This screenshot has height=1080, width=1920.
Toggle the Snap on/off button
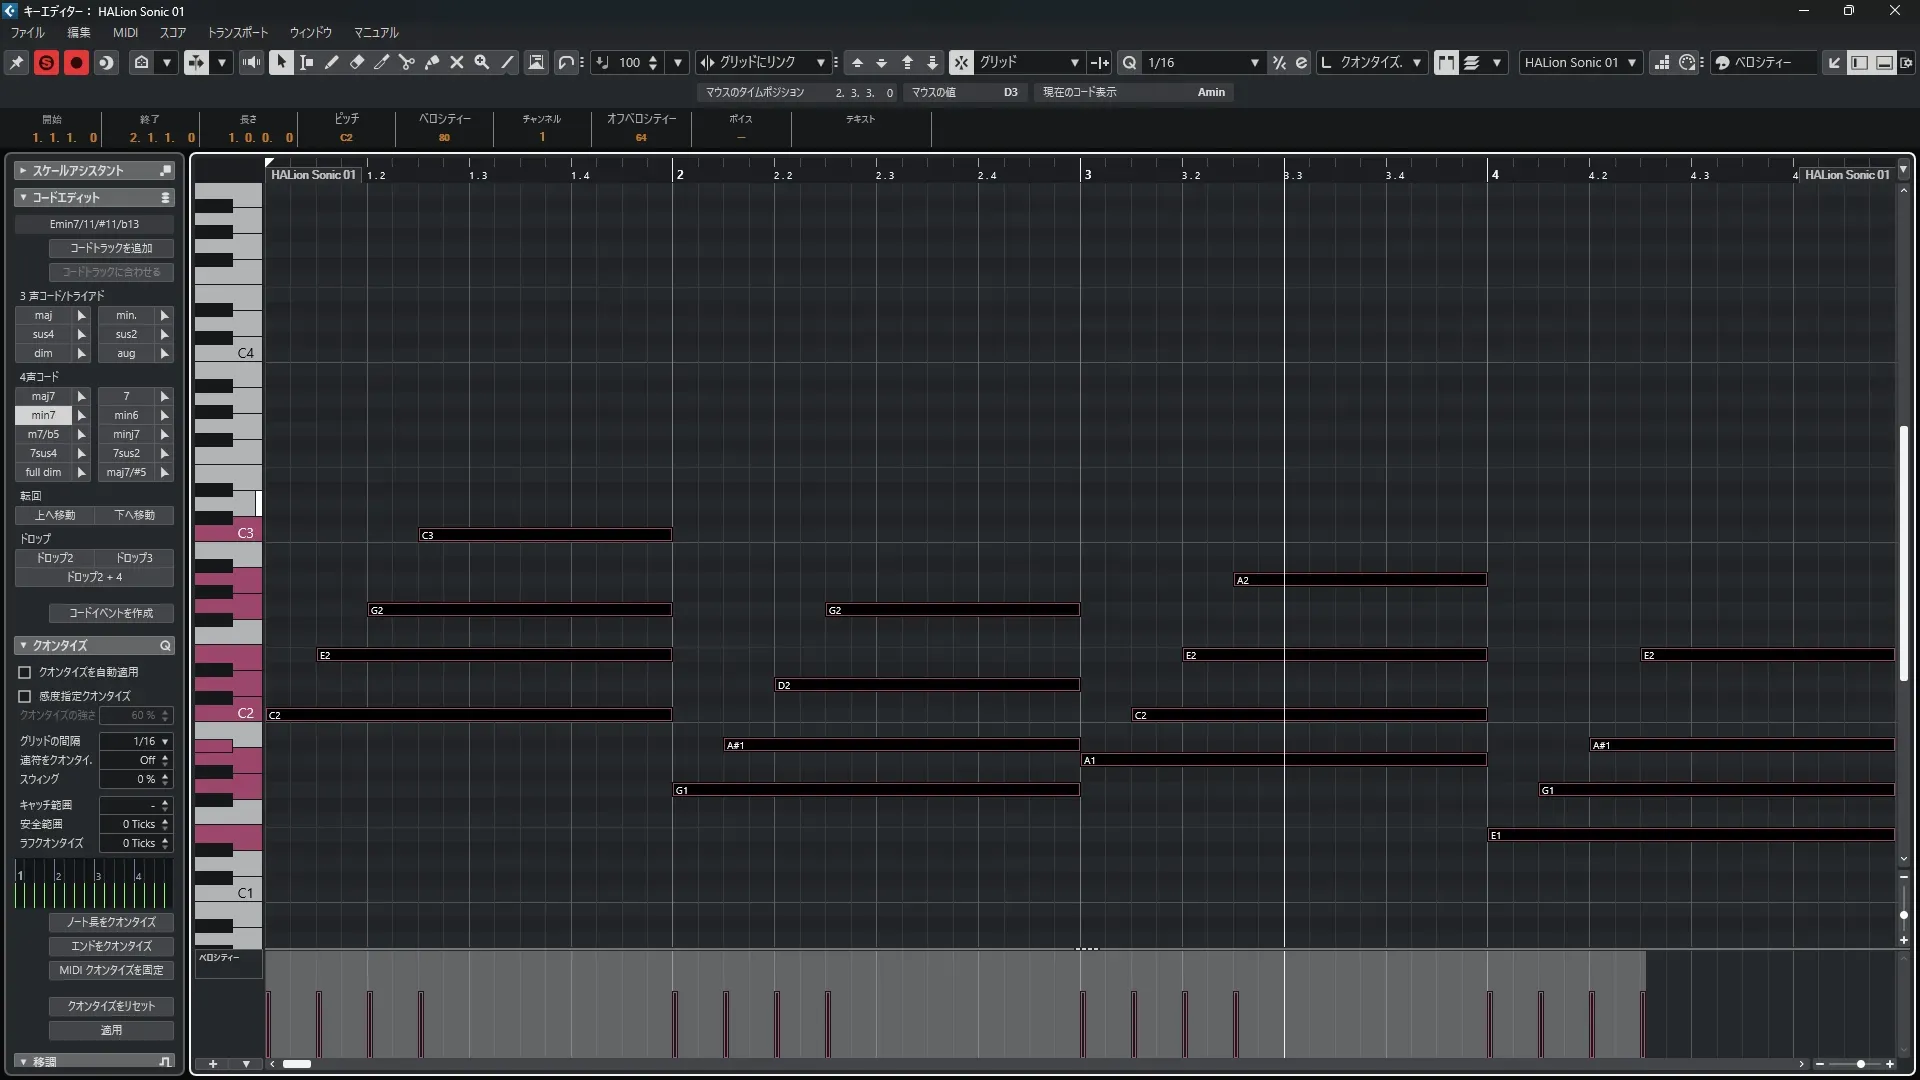(x=960, y=63)
